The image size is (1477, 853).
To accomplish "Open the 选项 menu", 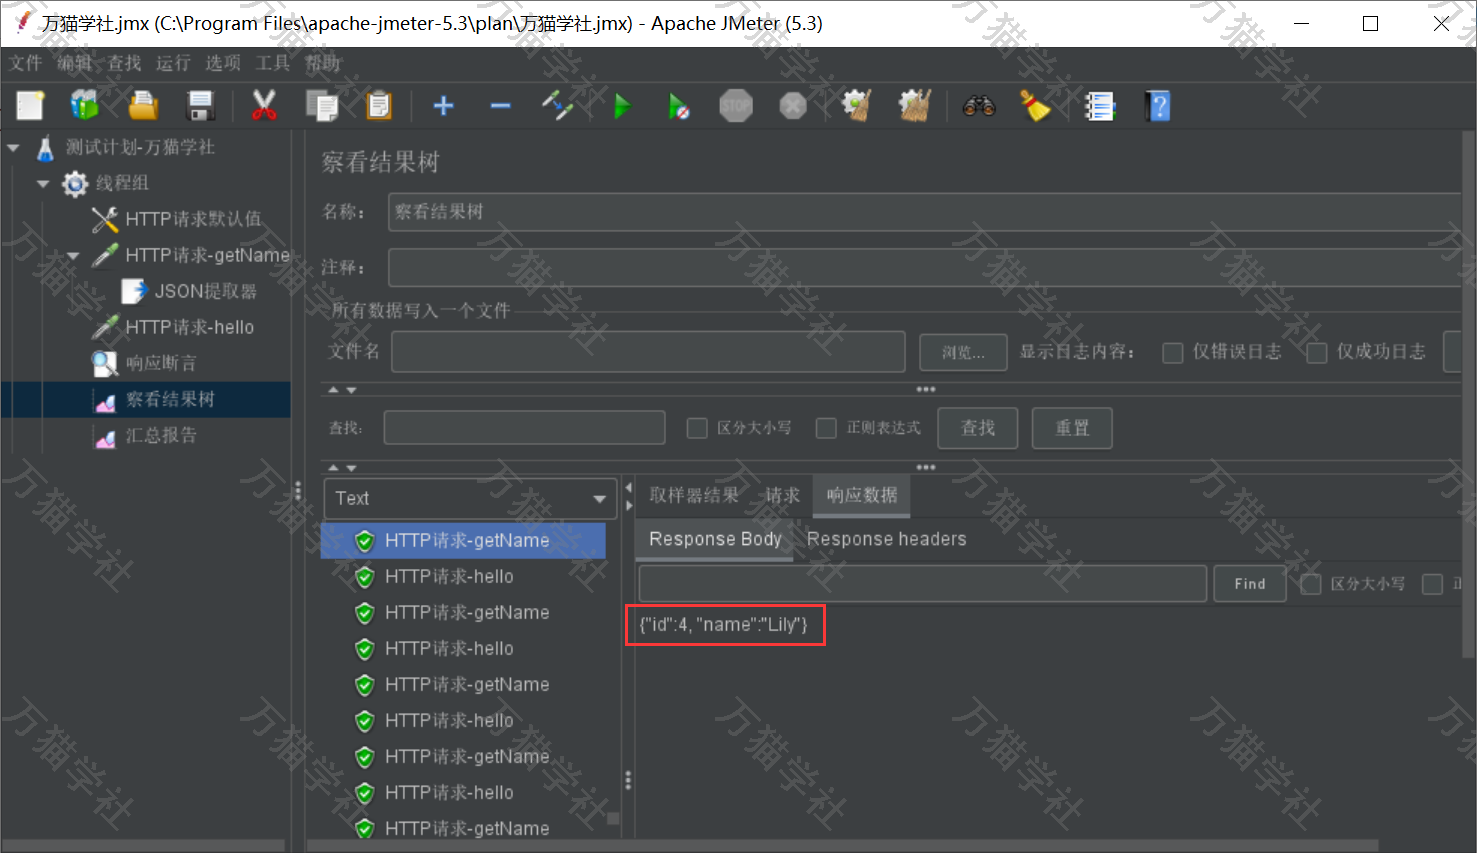I will tap(223, 63).
